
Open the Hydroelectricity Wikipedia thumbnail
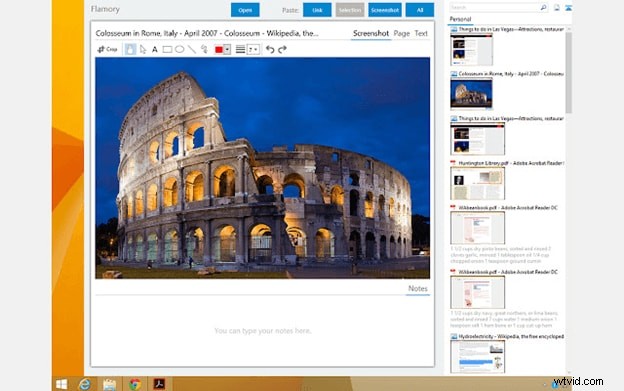[x=478, y=356]
